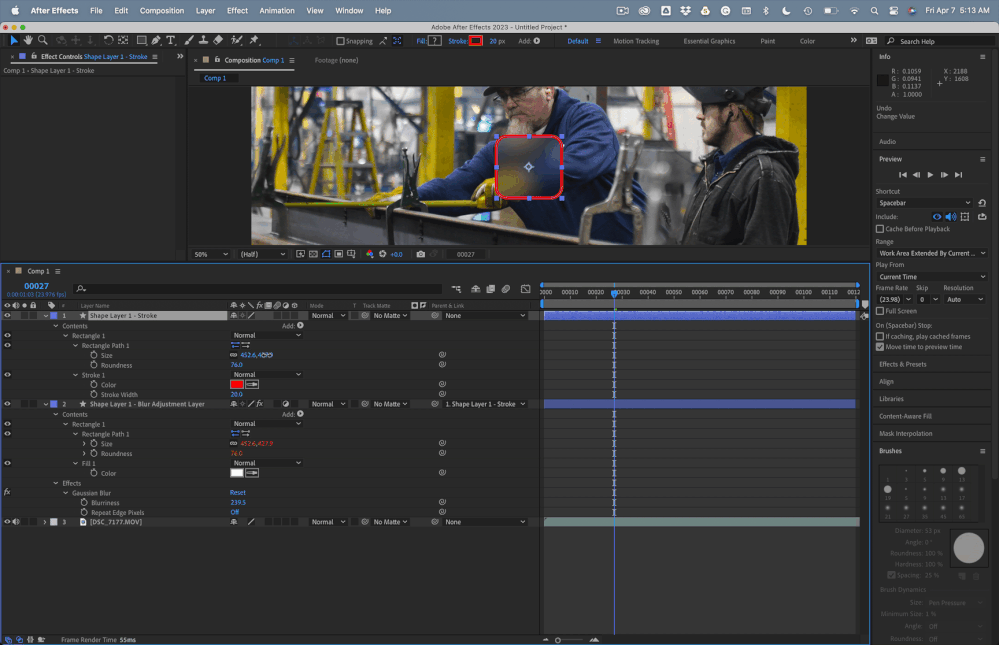This screenshot has height=645, width=999.
Task: Open the Composition menu
Action: pos(162,10)
